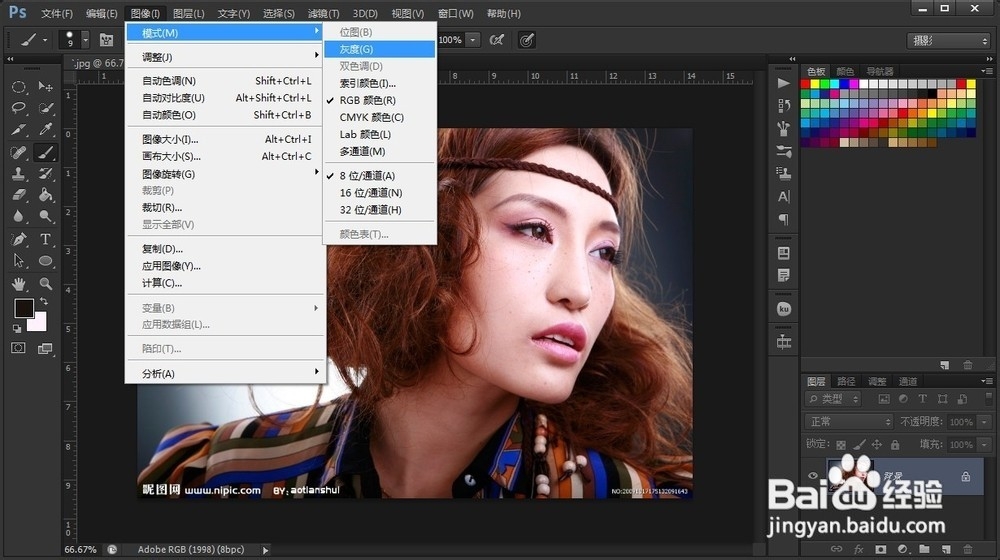The height and width of the screenshot is (560, 1000).
Task: Click the foreground color swatch
Action: click(24, 308)
